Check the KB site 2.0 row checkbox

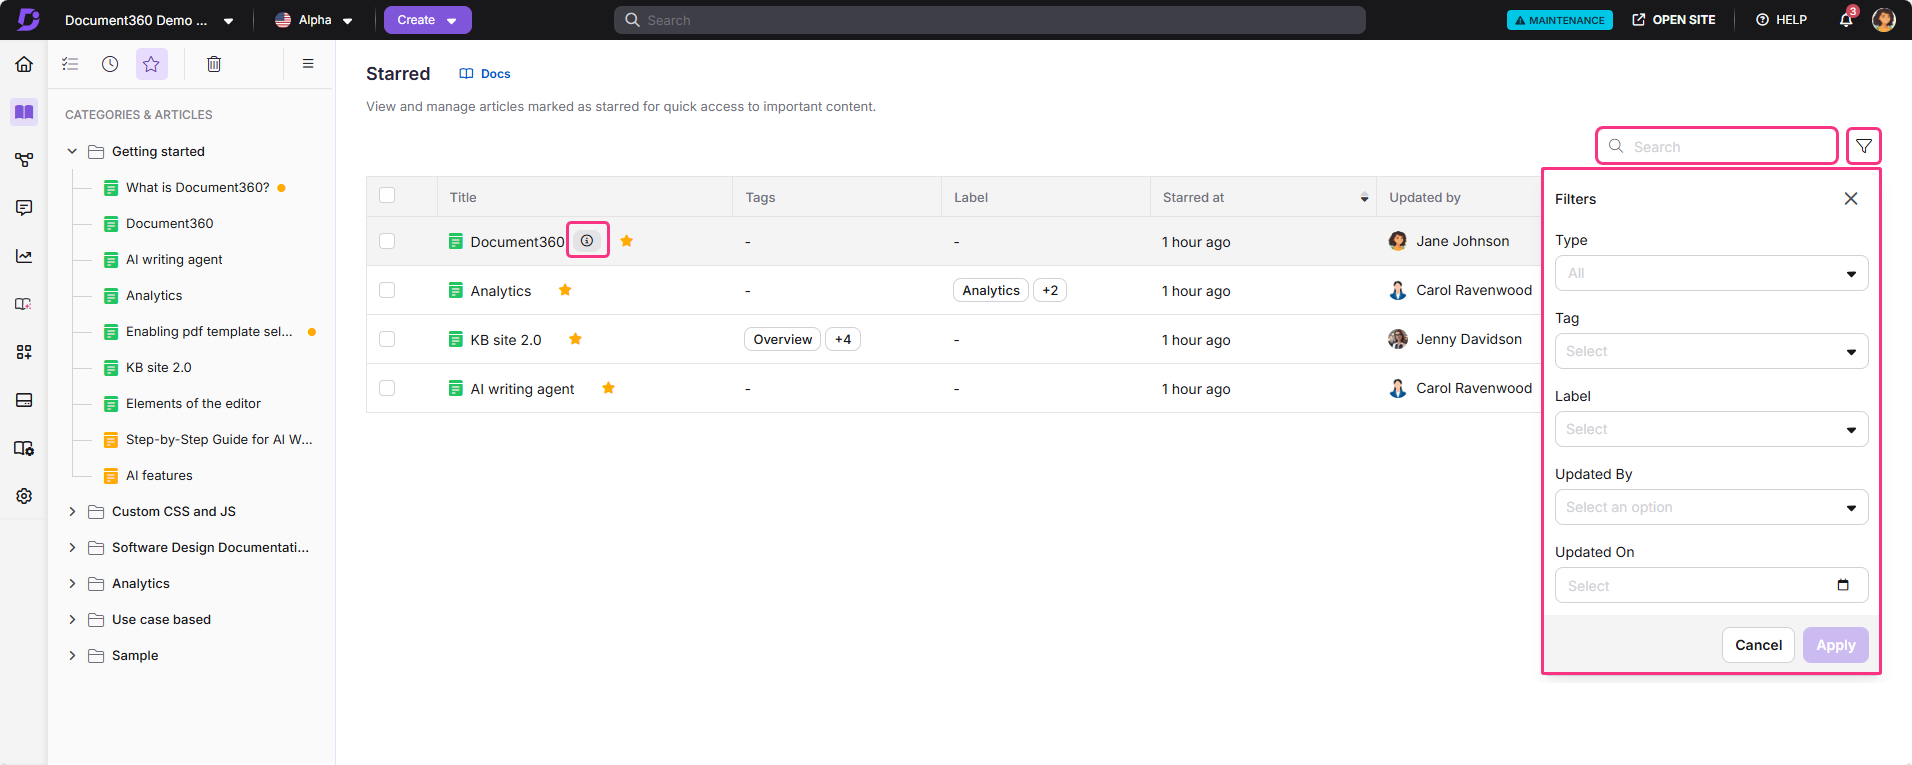coord(387,339)
